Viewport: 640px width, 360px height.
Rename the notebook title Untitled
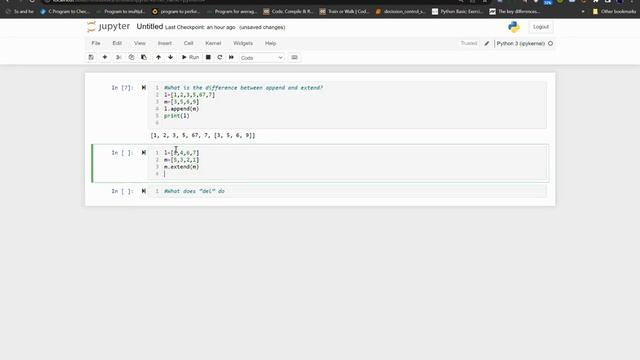[x=150, y=27]
